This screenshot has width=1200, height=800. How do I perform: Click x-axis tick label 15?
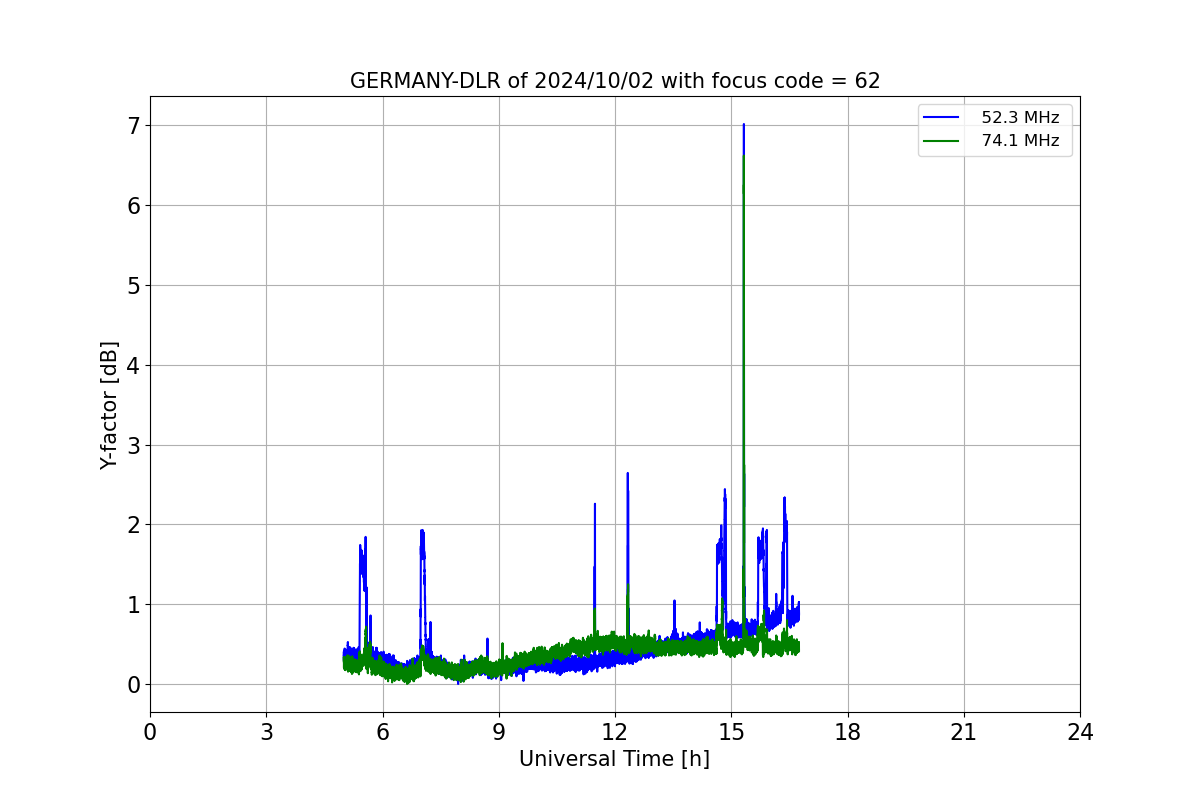coord(731,732)
